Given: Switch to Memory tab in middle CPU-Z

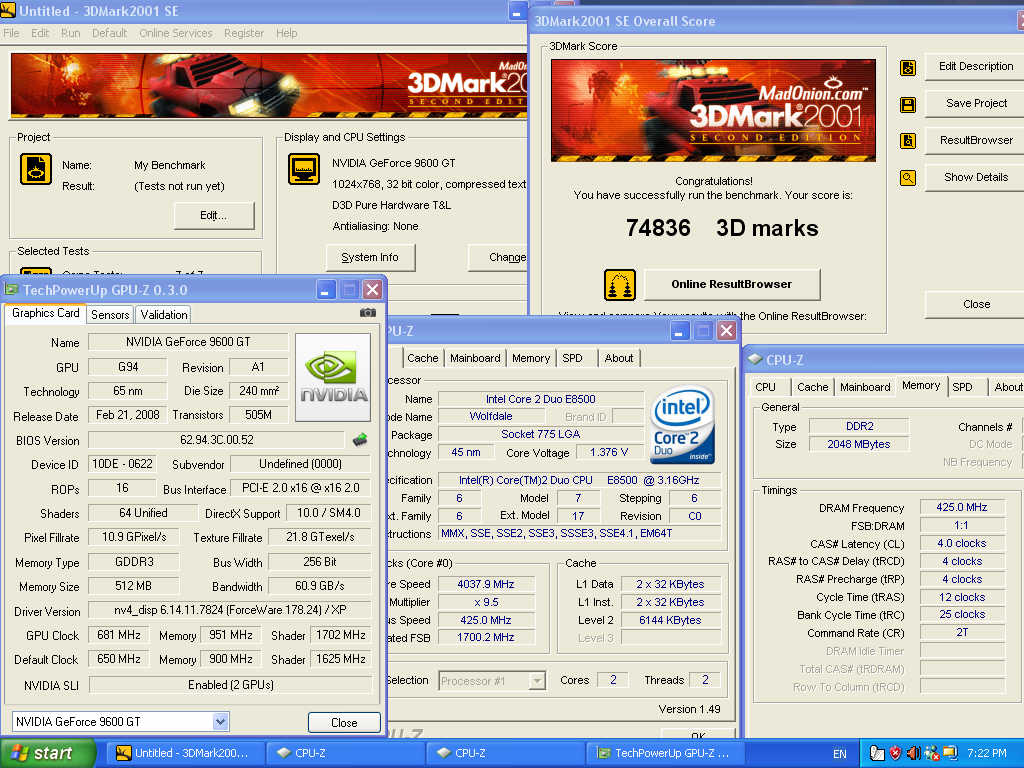Looking at the screenshot, I should 530,358.
